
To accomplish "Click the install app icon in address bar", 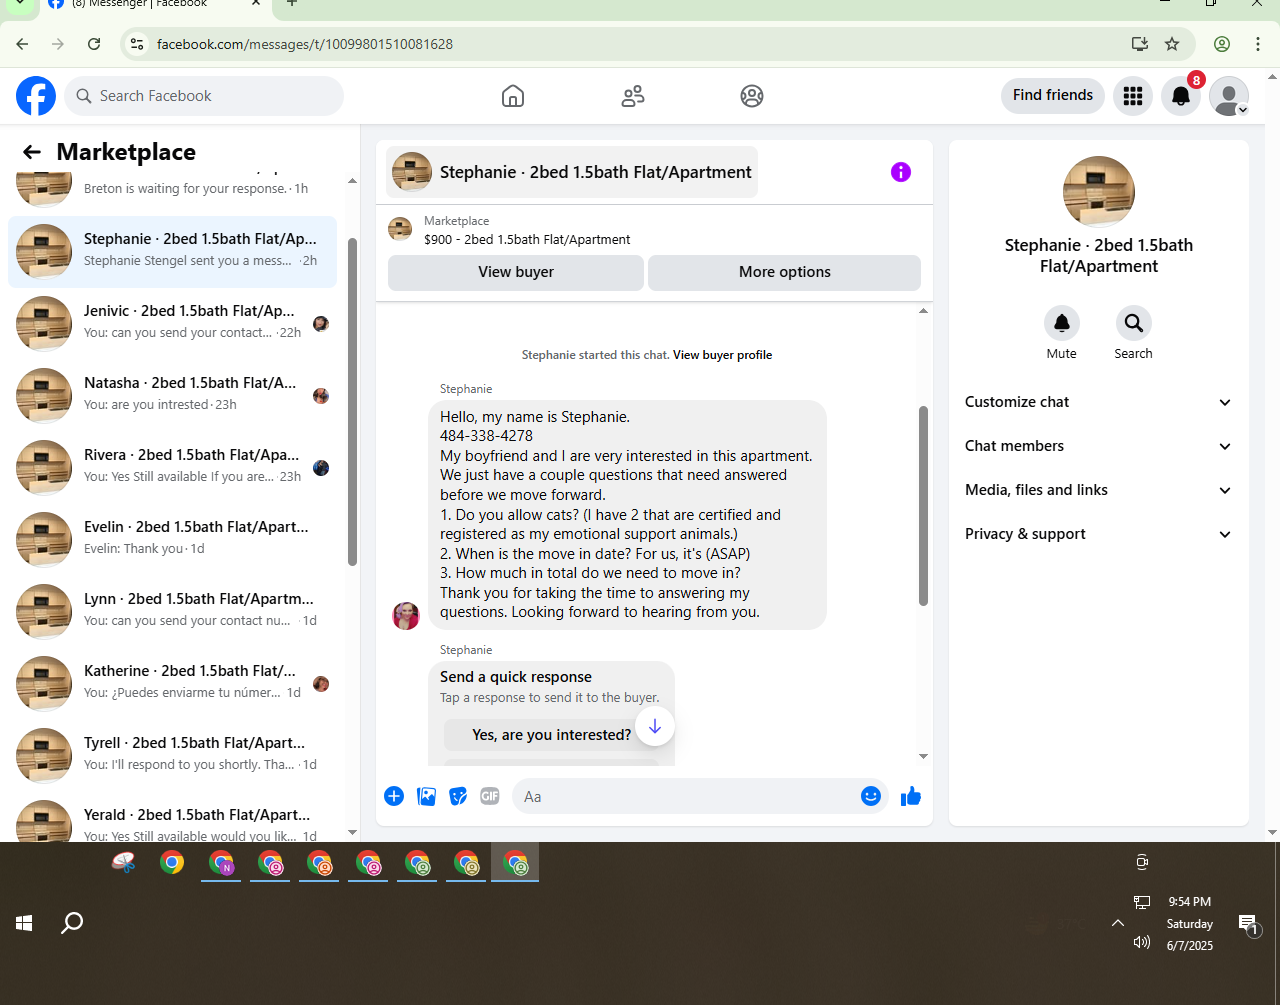I will point(1140,44).
